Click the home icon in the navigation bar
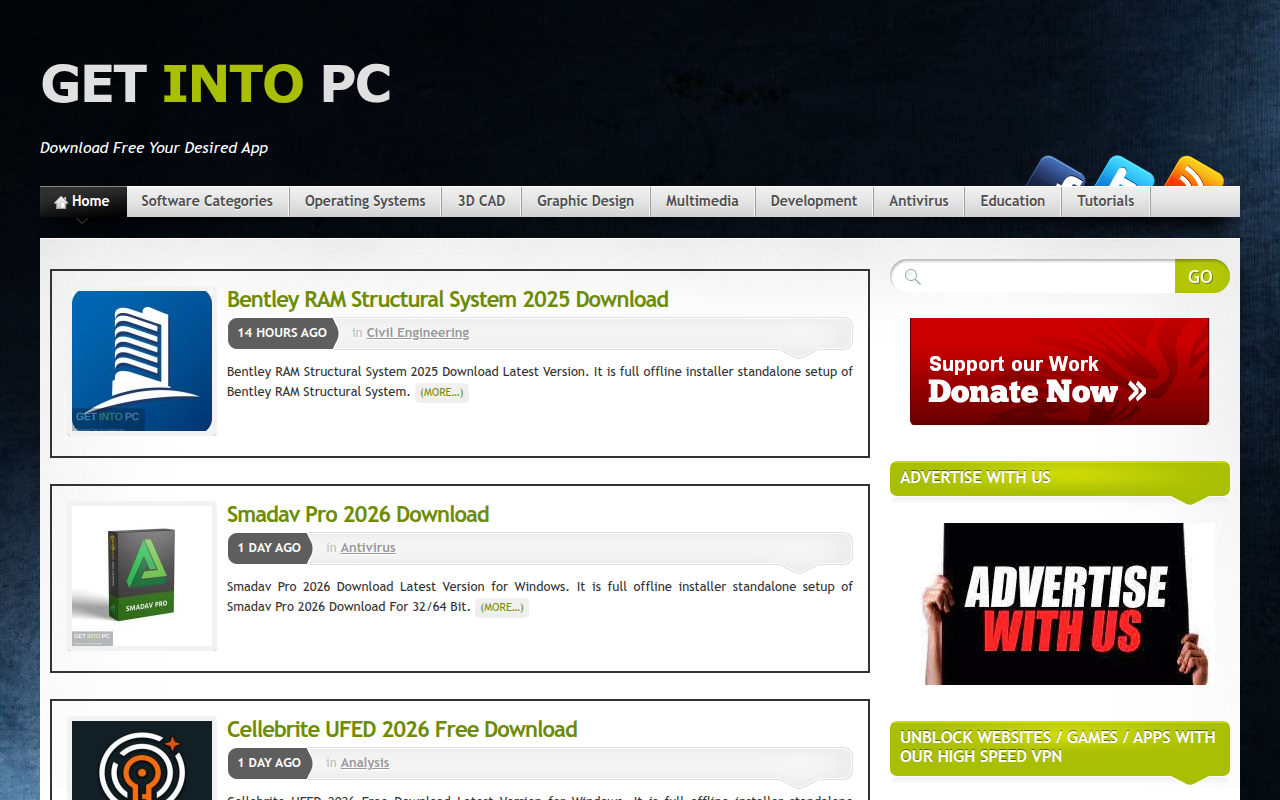This screenshot has width=1280, height=800. click(61, 202)
